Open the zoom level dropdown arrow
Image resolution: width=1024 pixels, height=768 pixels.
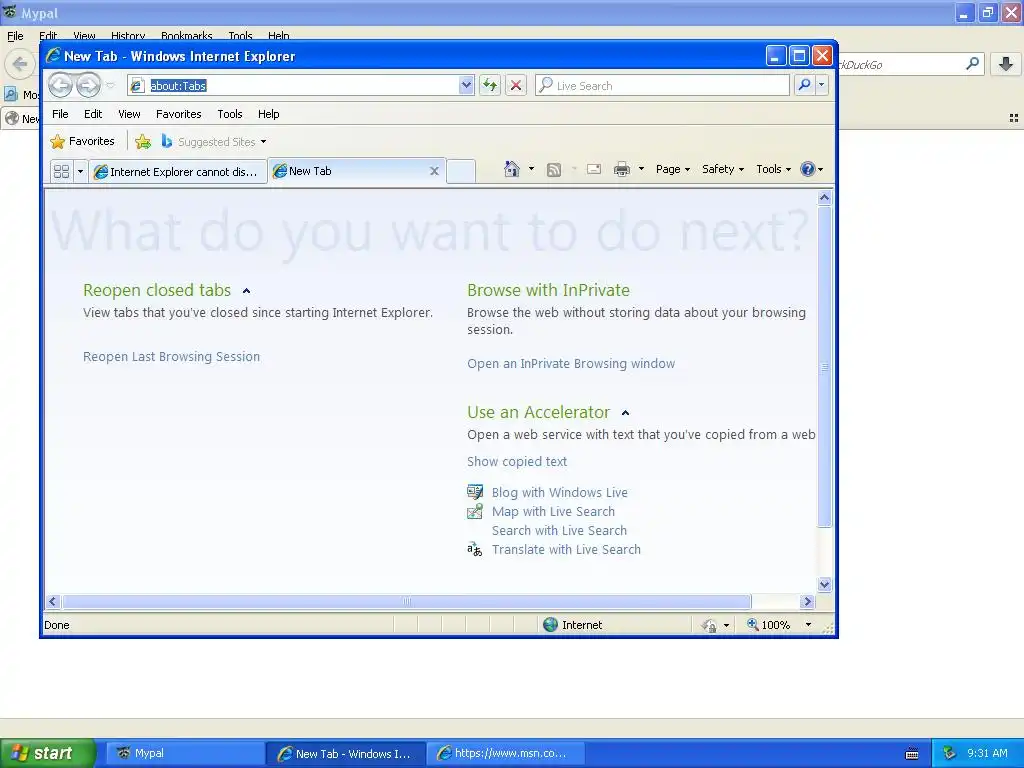(808, 625)
